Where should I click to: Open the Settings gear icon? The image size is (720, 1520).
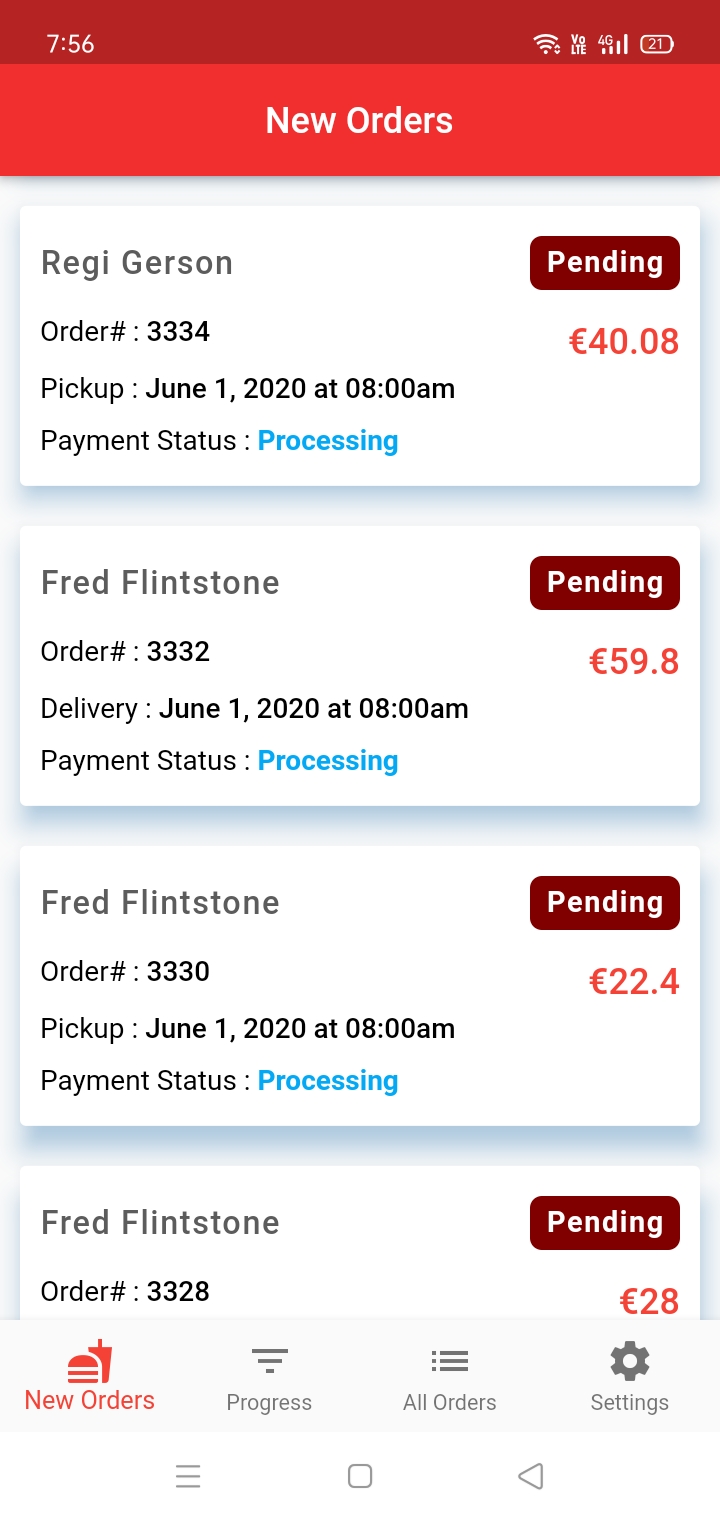(630, 1361)
